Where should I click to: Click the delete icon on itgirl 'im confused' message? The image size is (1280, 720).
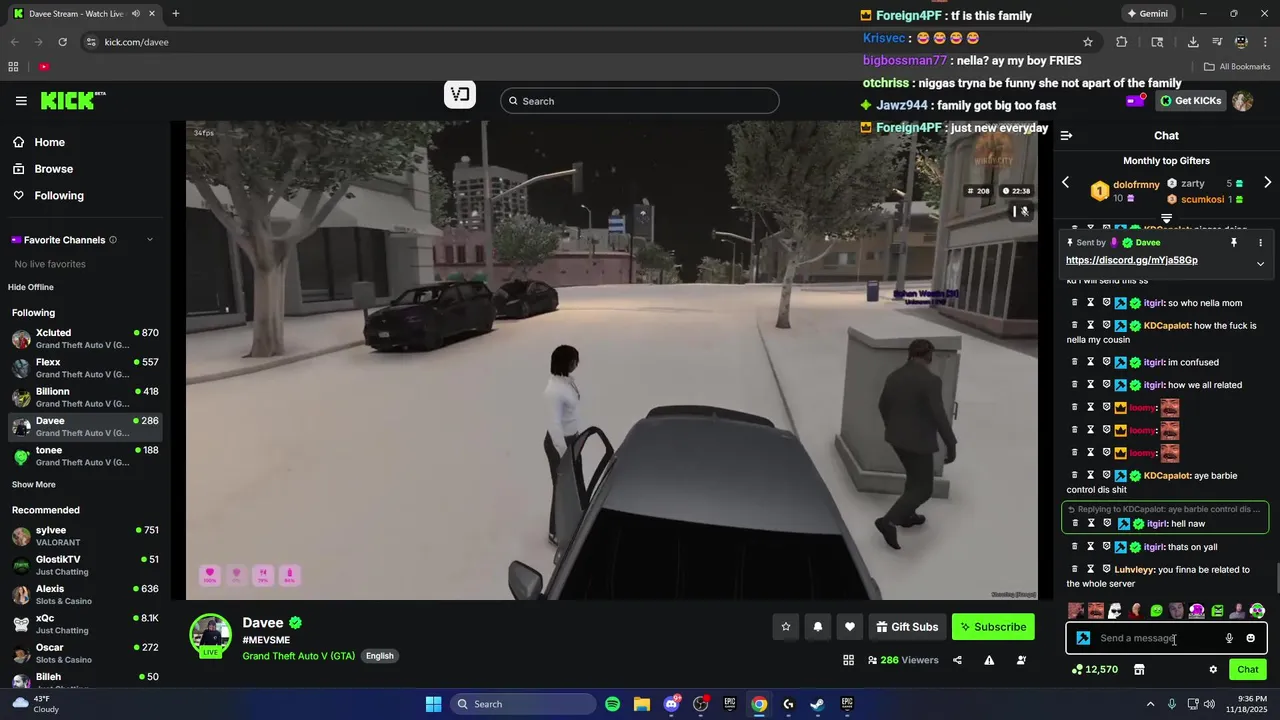point(1075,362)
